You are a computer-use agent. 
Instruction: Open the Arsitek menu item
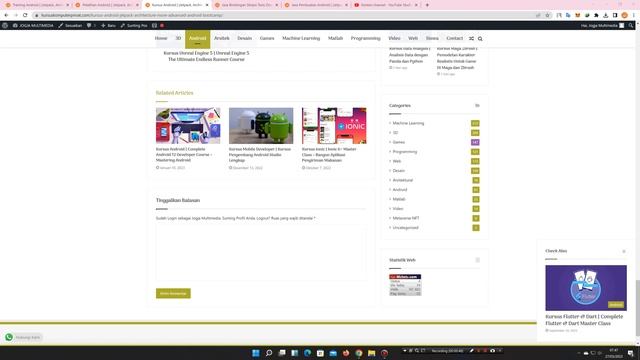pyautogui.click(x=222, y=38)
